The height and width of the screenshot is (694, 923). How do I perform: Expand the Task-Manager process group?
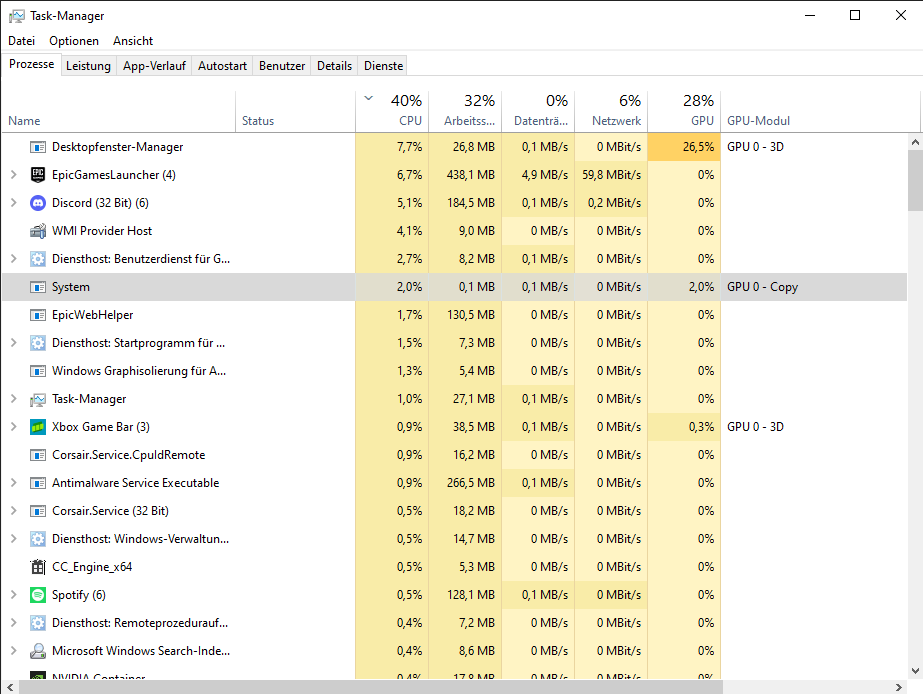(14, 399)
